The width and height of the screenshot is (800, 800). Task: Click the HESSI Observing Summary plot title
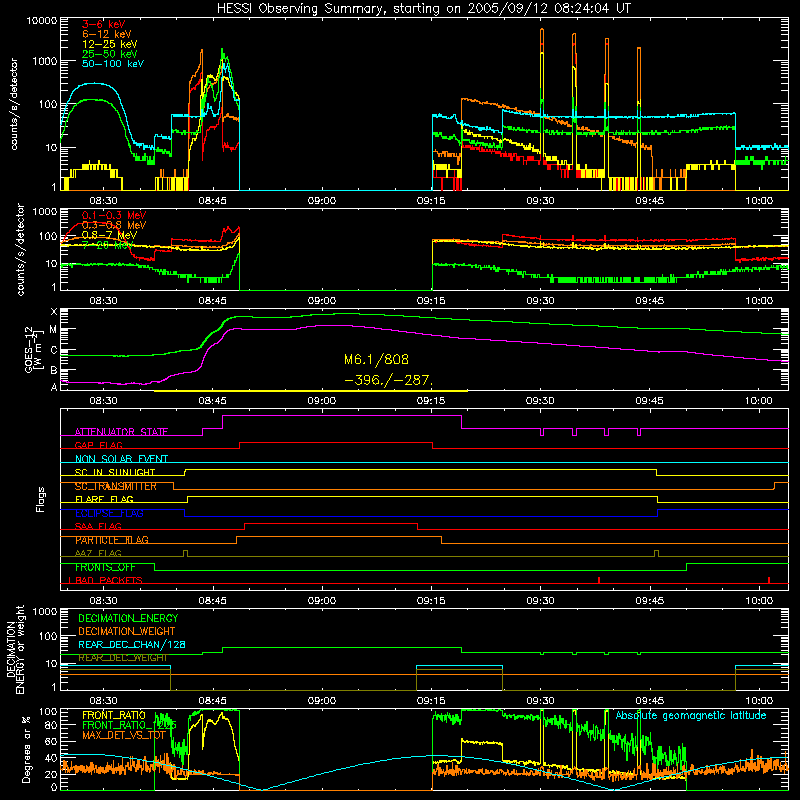coord(423,9)
